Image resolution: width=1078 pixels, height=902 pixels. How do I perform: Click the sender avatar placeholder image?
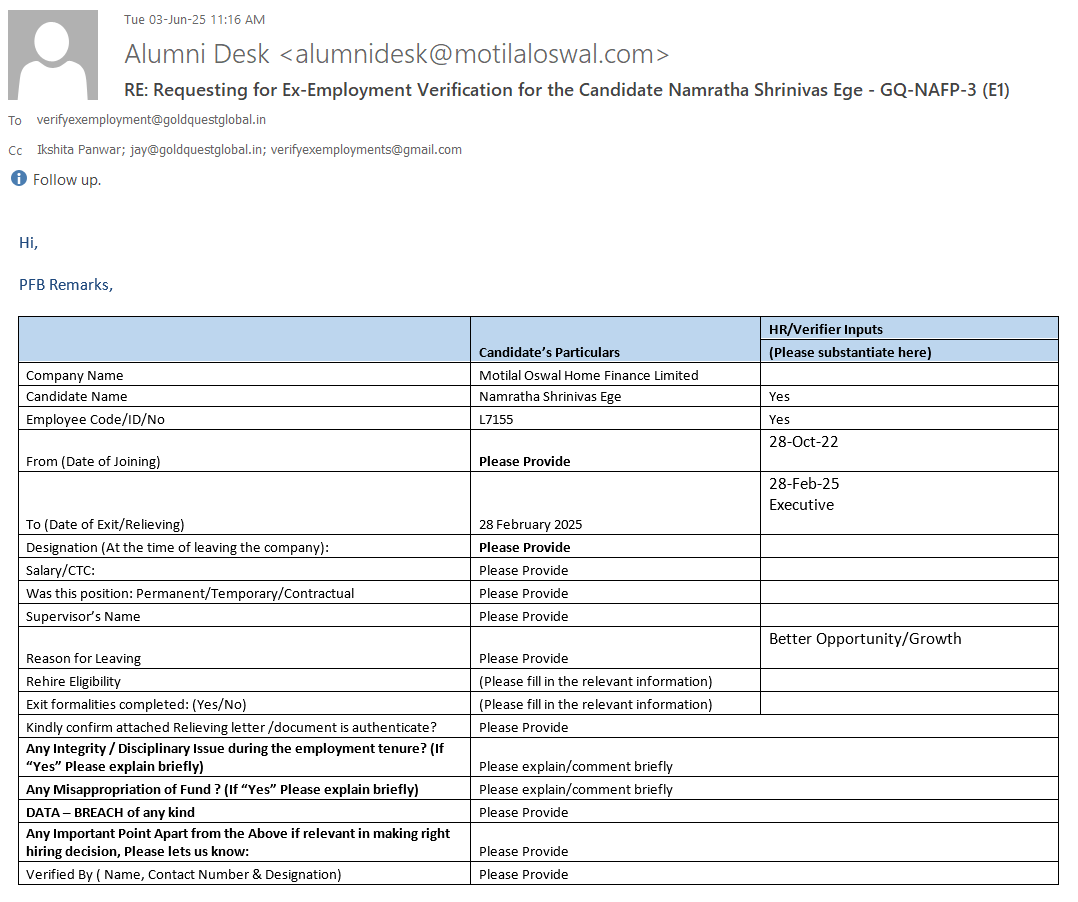53,55
